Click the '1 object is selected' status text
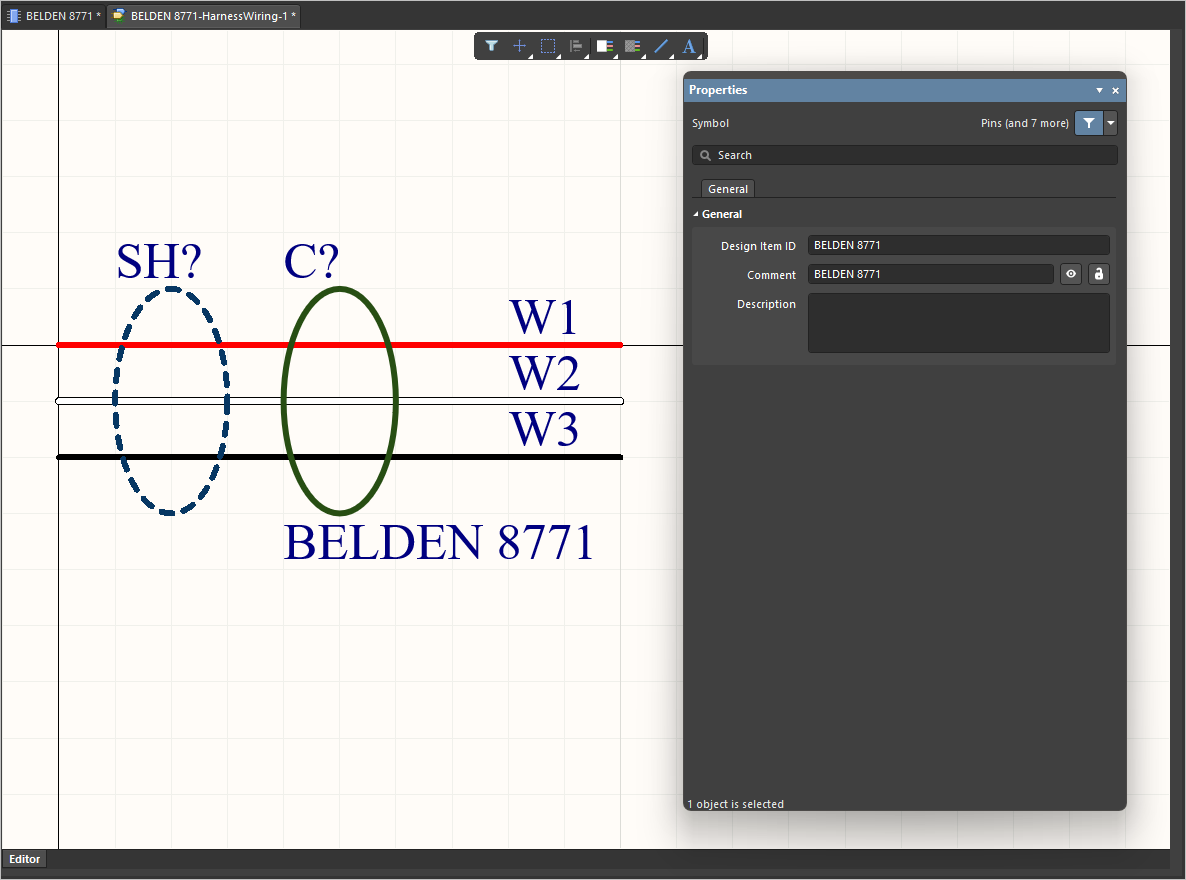 (735, 804)
